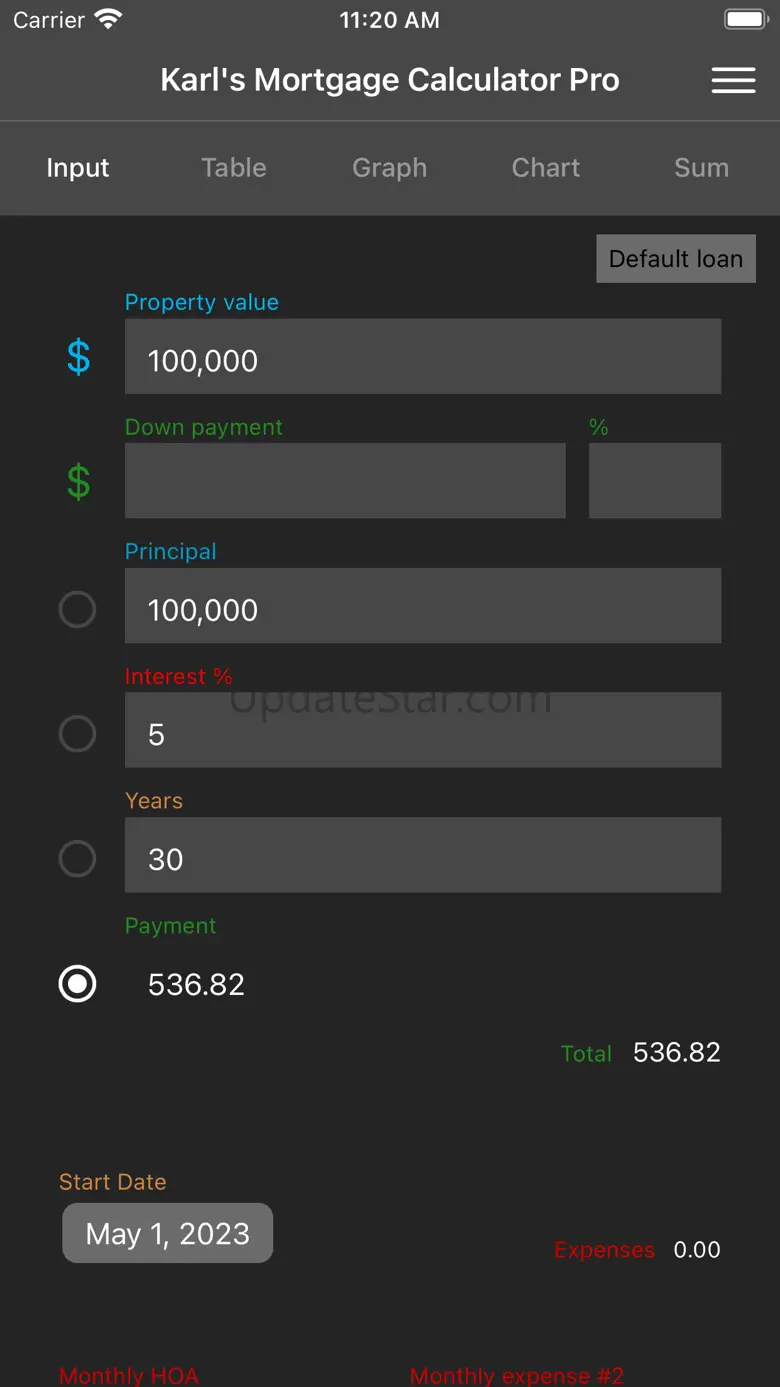This screenshot has width=780, height=1387.
Task: Open the Chart tab
Action: pos(545,168)
